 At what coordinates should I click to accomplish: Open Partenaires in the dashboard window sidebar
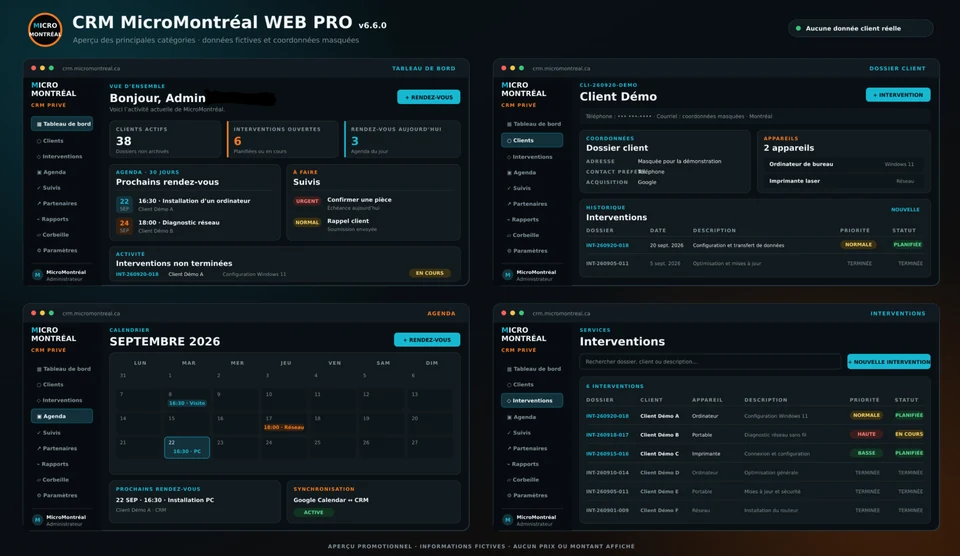[x=59, y=203]
